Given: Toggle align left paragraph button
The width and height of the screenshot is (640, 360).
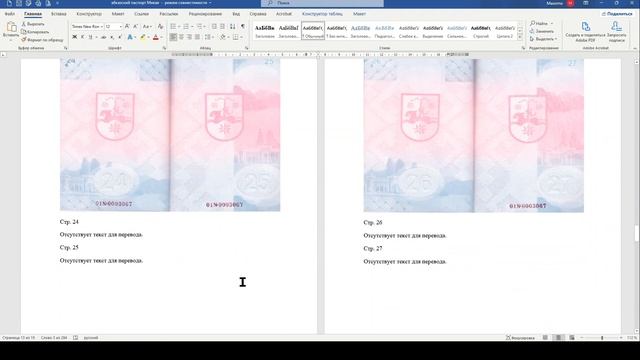Looking at the screenshot, I should coord(173,37).
